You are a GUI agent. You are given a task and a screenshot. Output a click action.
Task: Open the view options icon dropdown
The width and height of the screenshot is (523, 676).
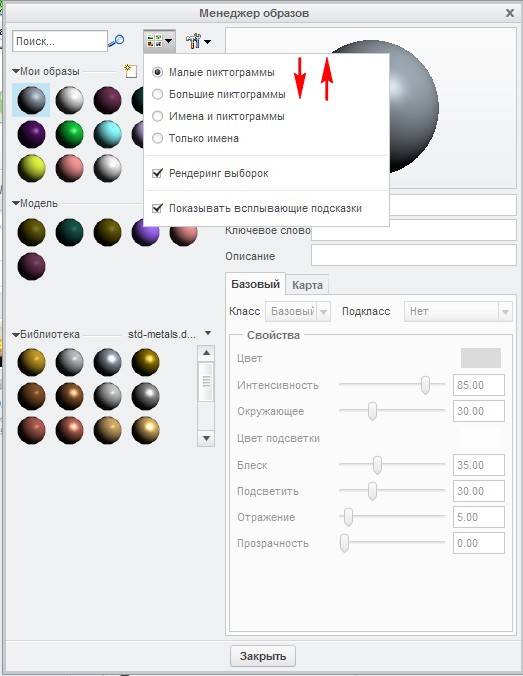tap(160, 41)
